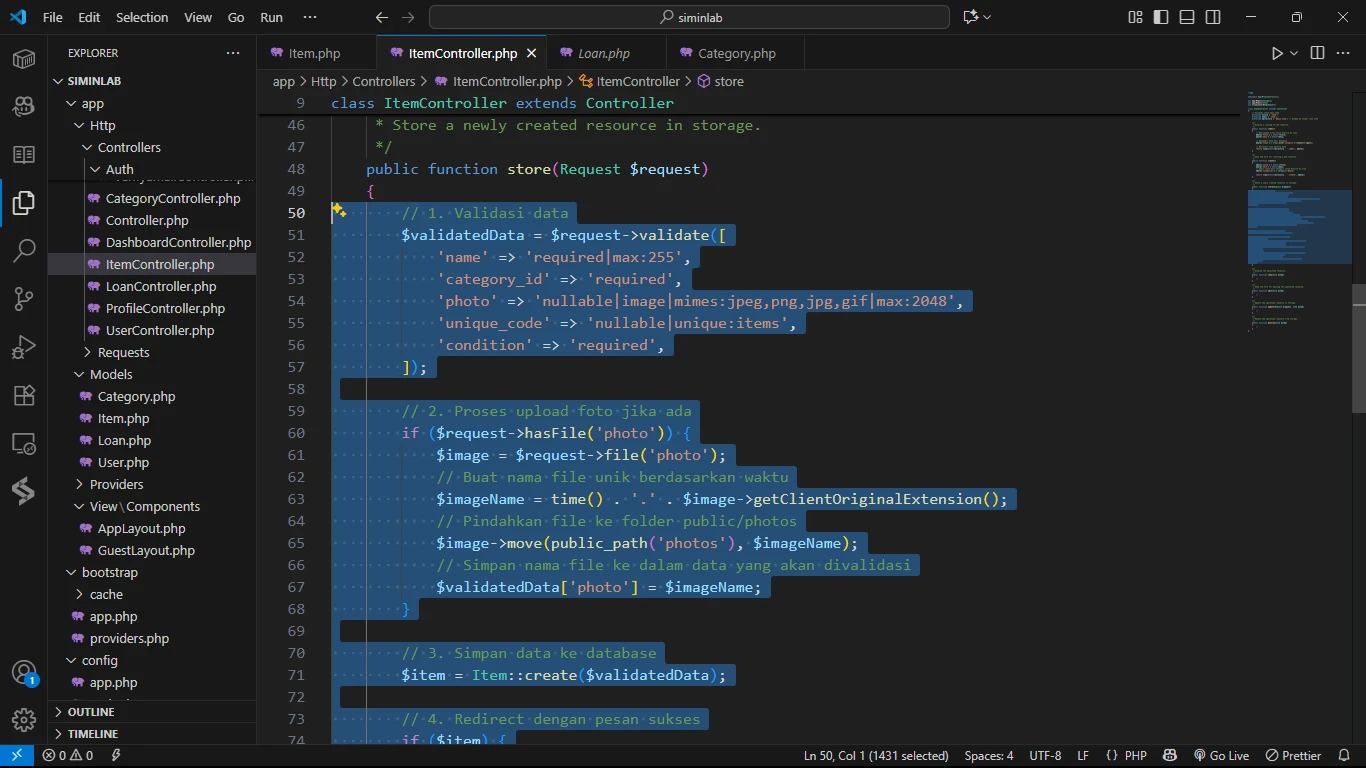This screenshot has width=1366, height=768.
Task: Toggle the bottom panel visibility
Action: [1187, 17]
